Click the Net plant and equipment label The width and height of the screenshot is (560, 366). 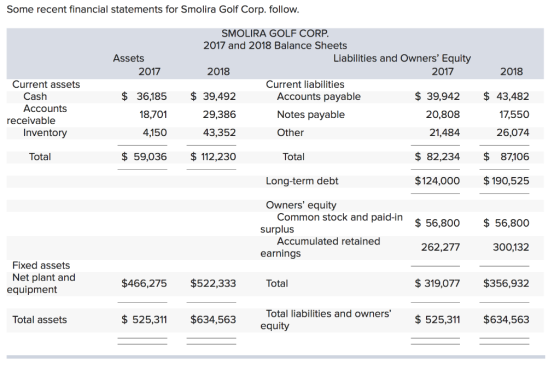(x=41, y=284)
